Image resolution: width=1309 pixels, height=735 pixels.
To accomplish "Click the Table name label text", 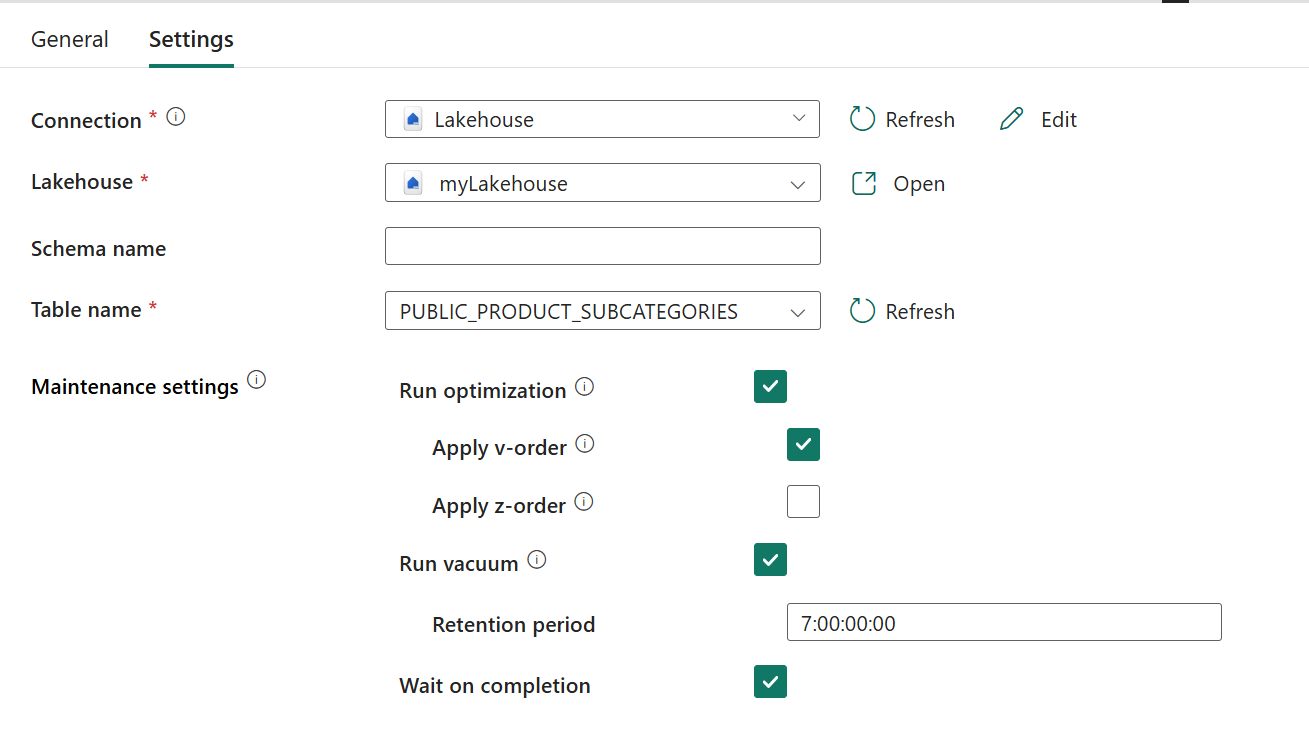I will (x=86, y=310).
